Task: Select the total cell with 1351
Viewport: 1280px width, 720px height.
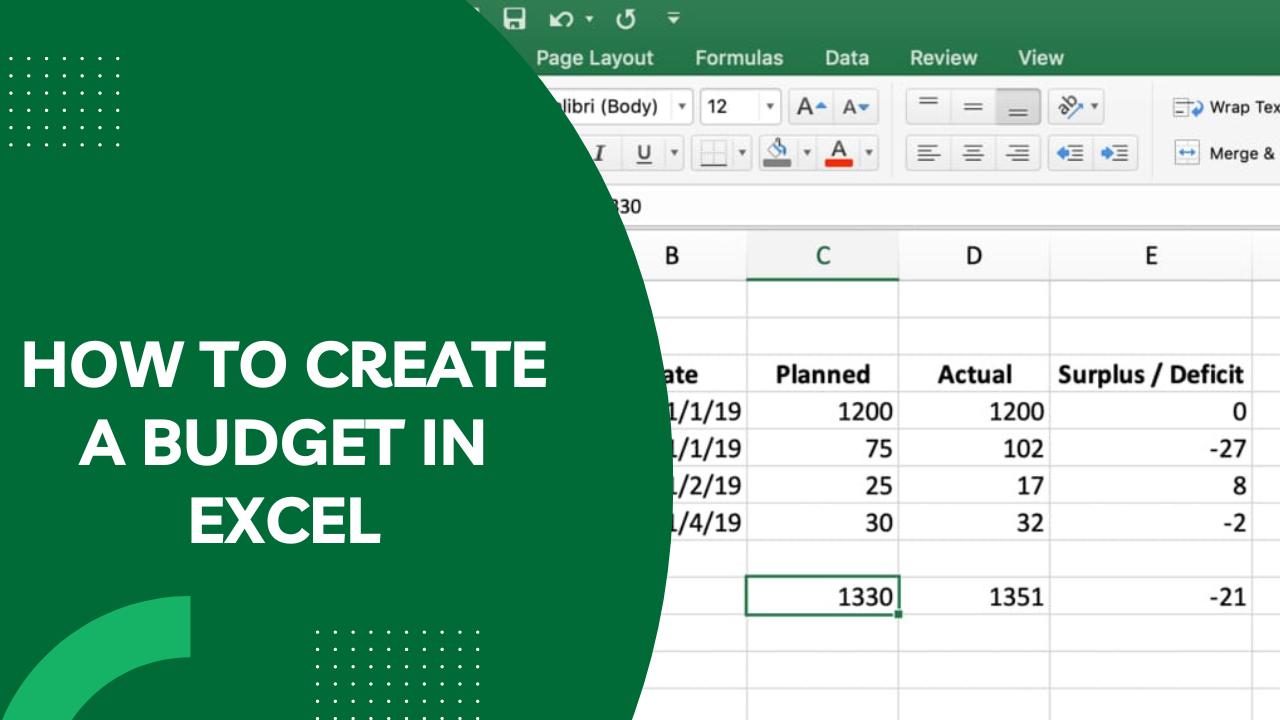Action: [x=974, y=596]
